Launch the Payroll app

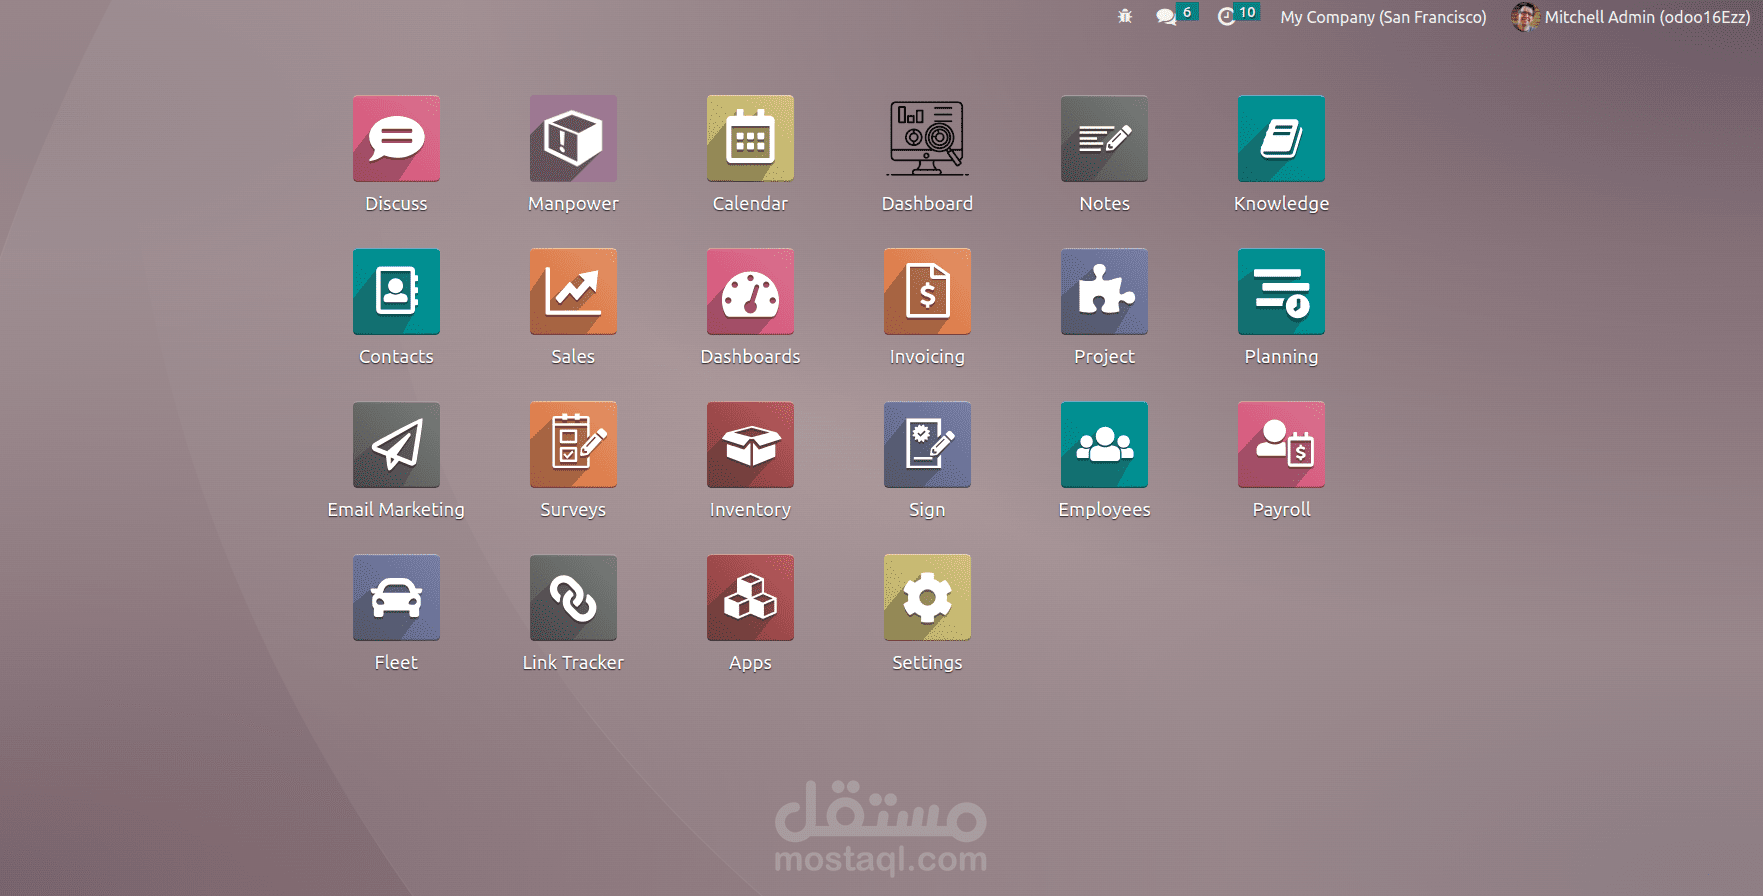(x=1281, y=445)
